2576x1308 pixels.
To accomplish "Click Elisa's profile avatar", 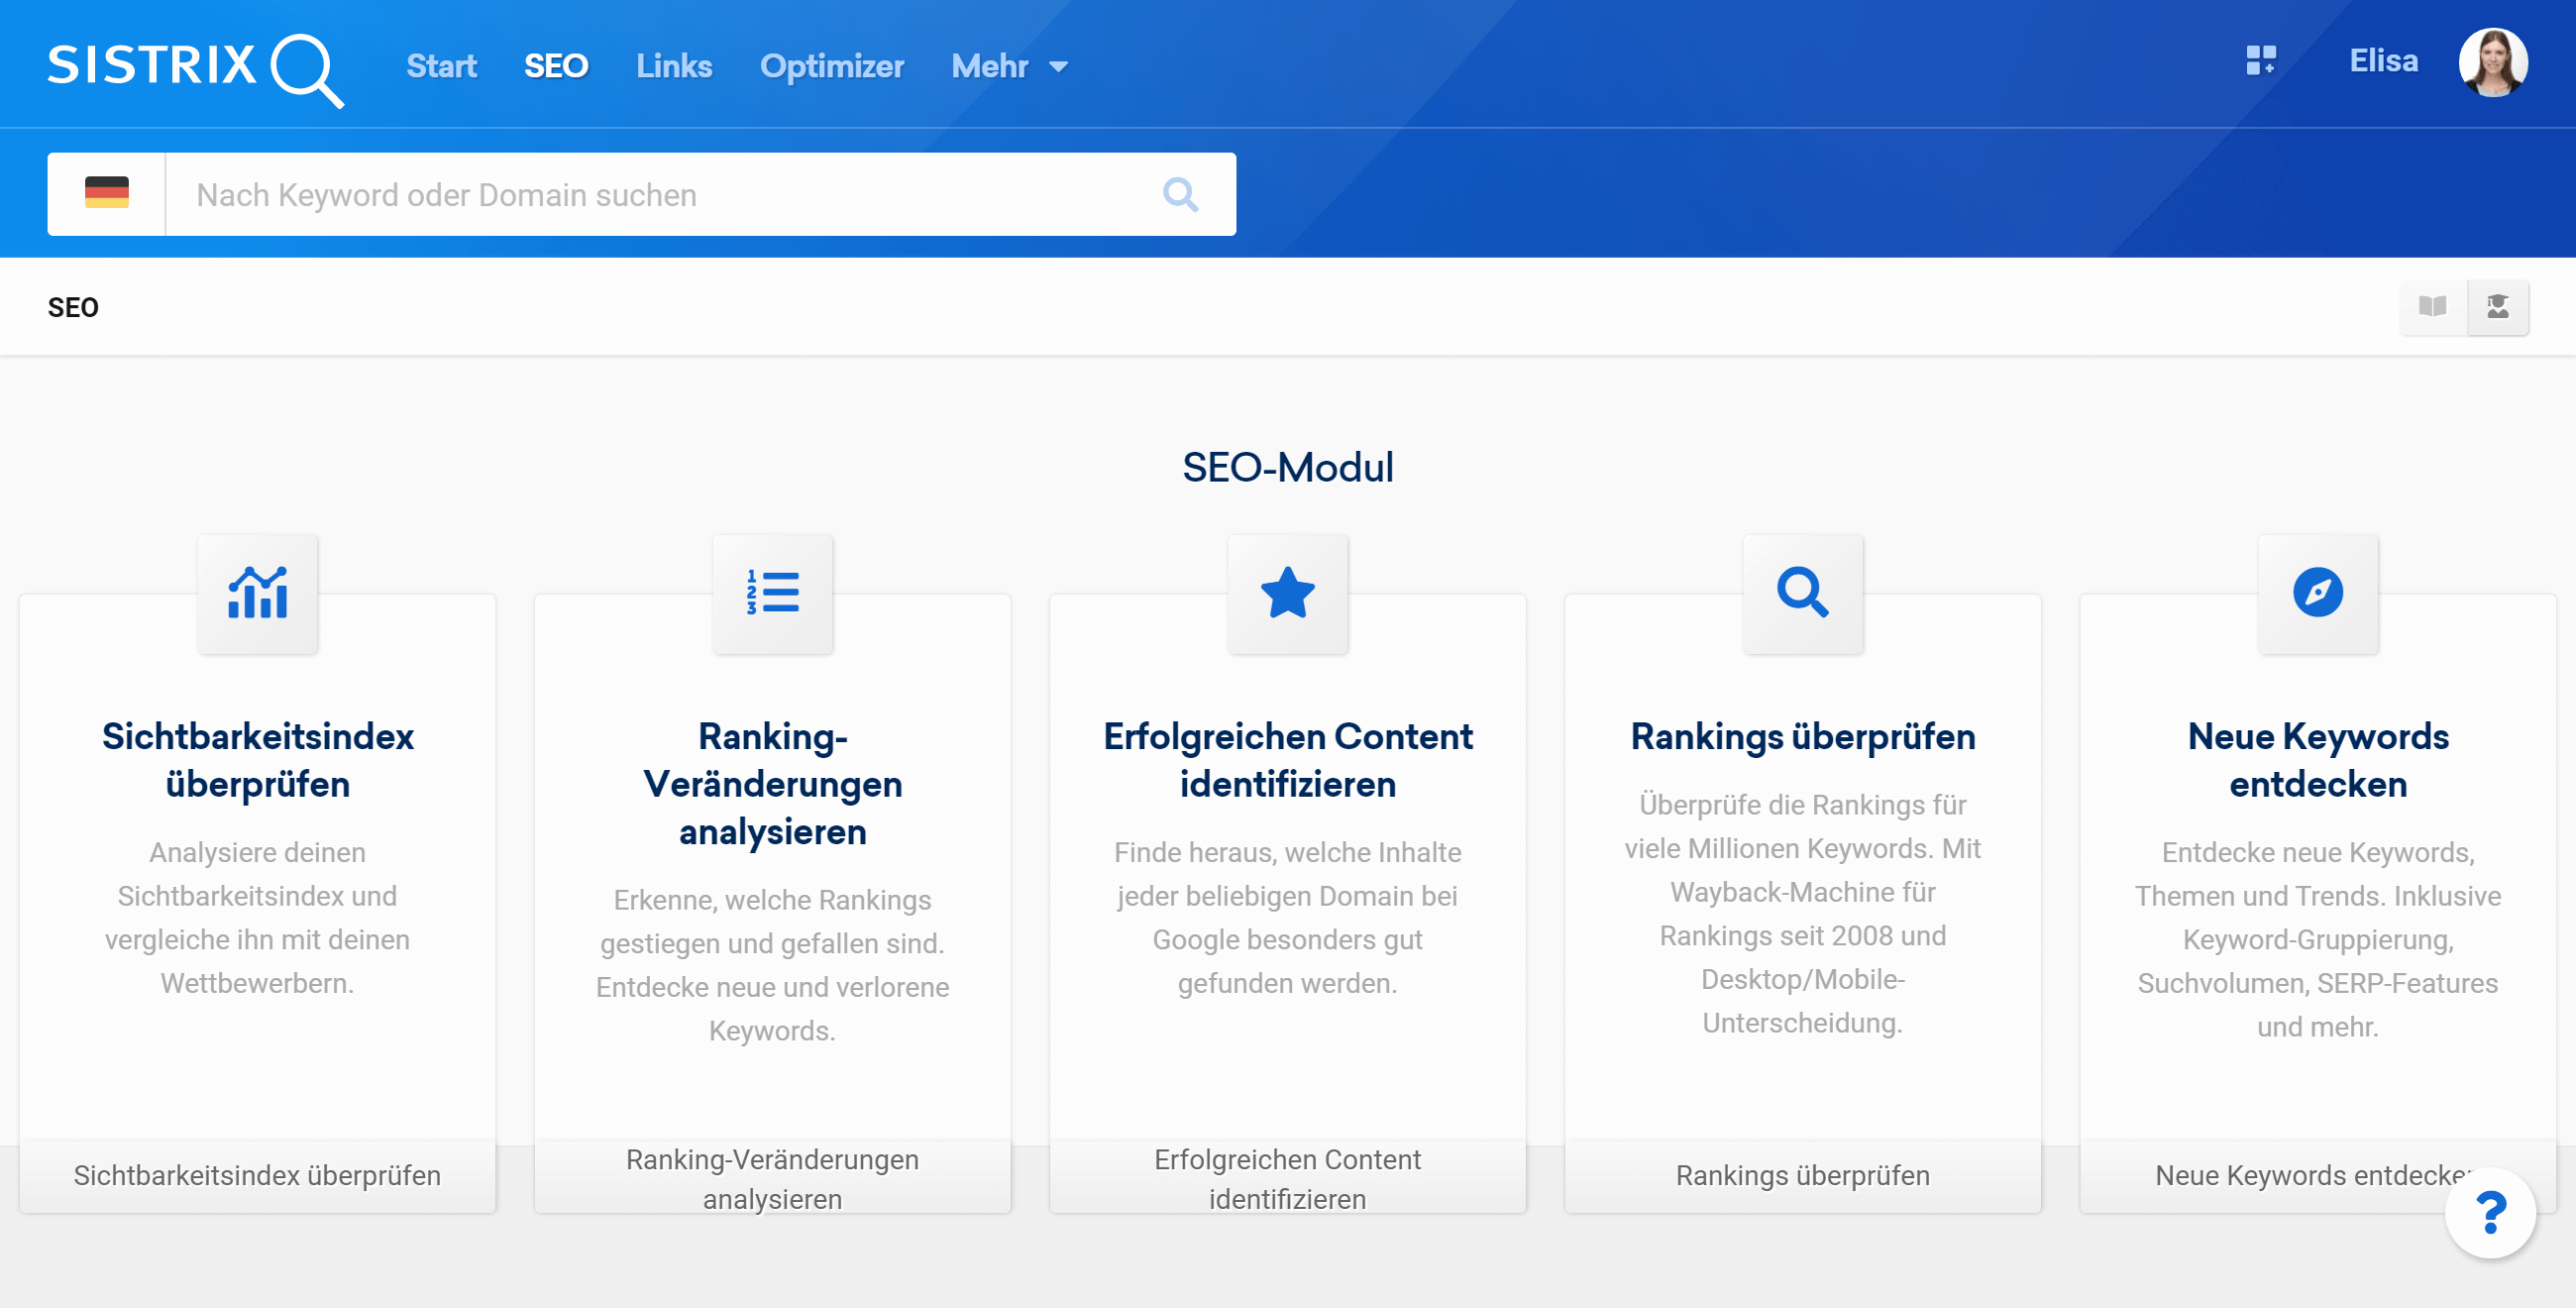I will click(x=2492, y=63).
